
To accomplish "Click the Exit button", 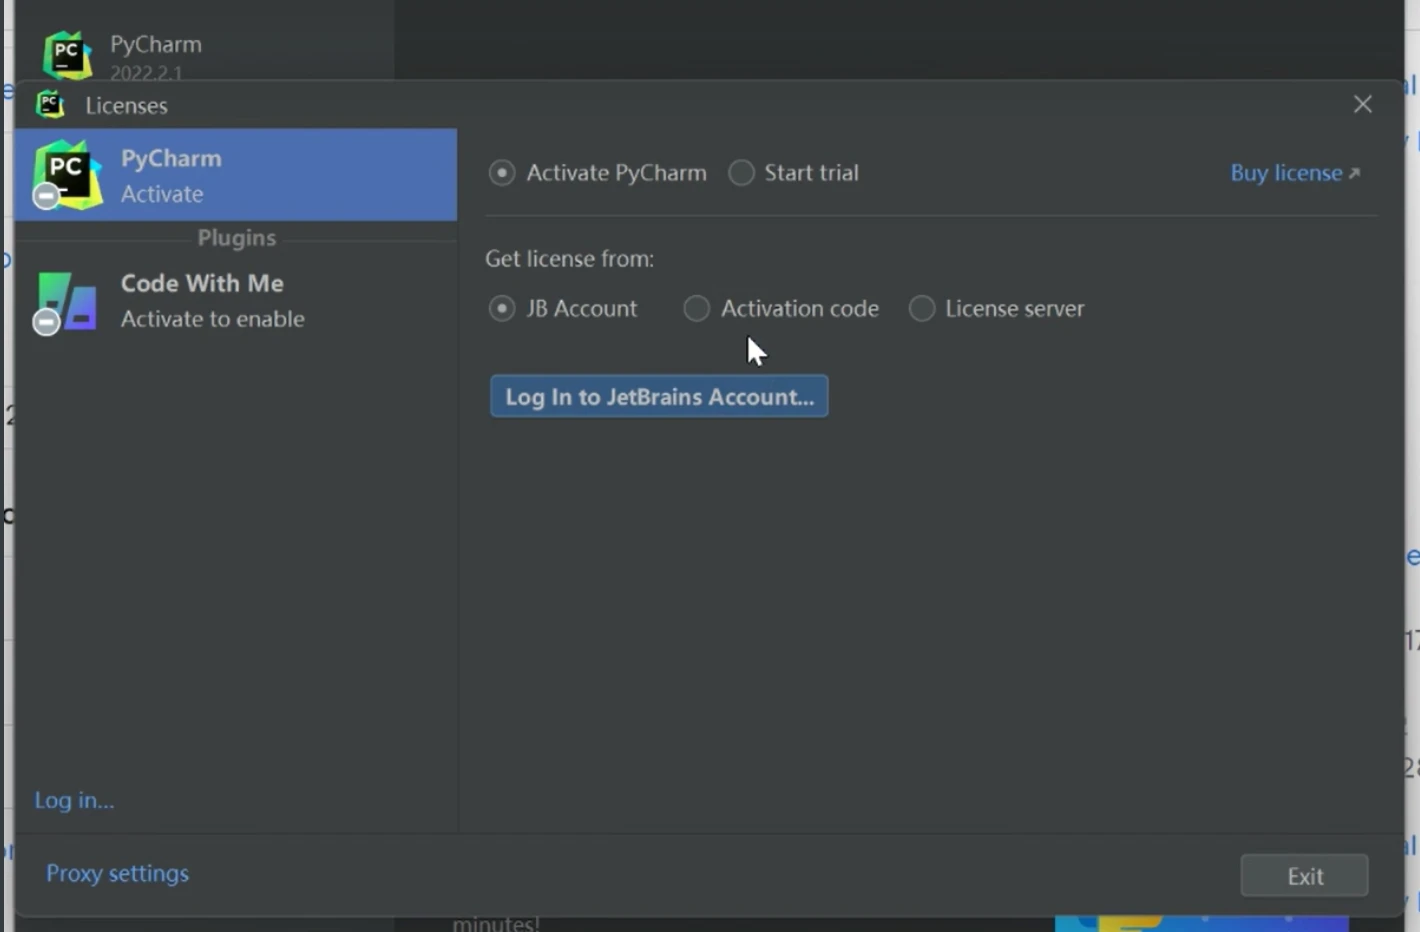I will point(1305,876).
